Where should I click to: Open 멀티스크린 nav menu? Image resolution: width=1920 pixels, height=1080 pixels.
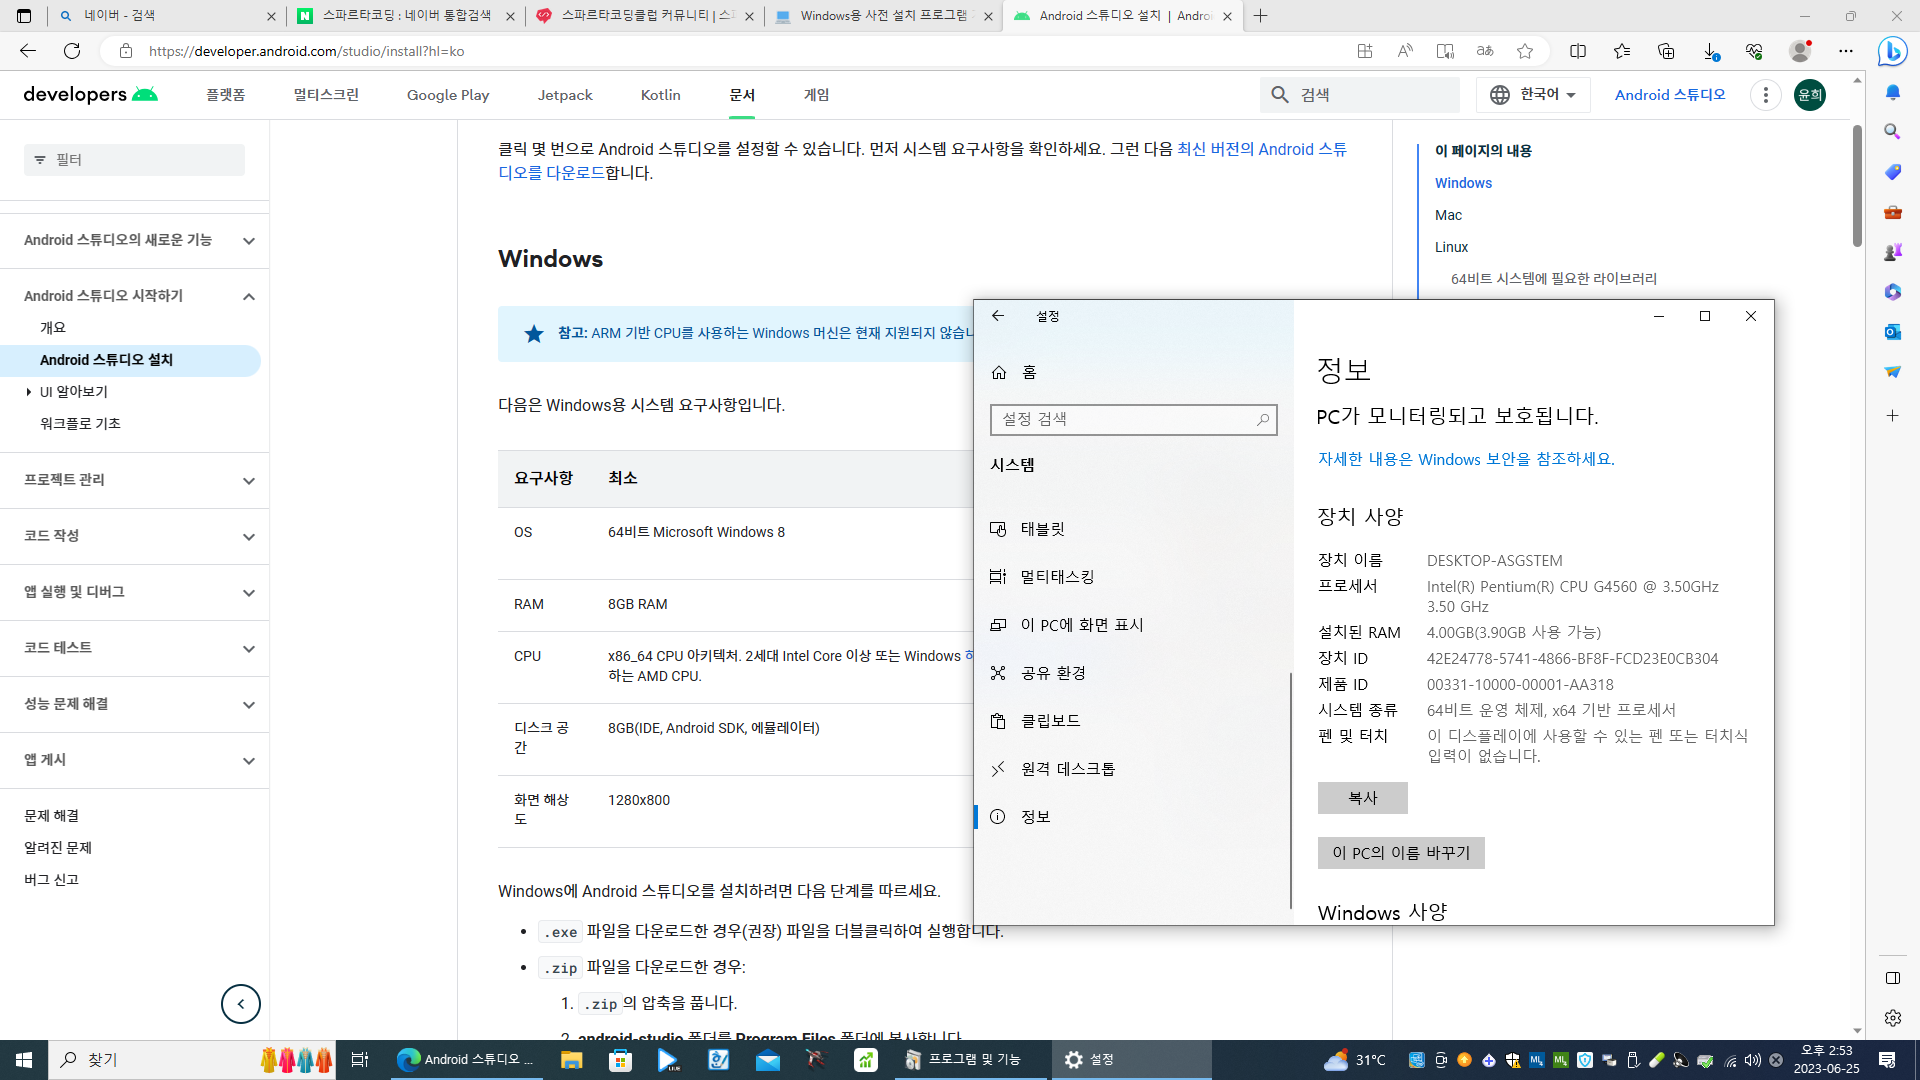coord(326,95)
